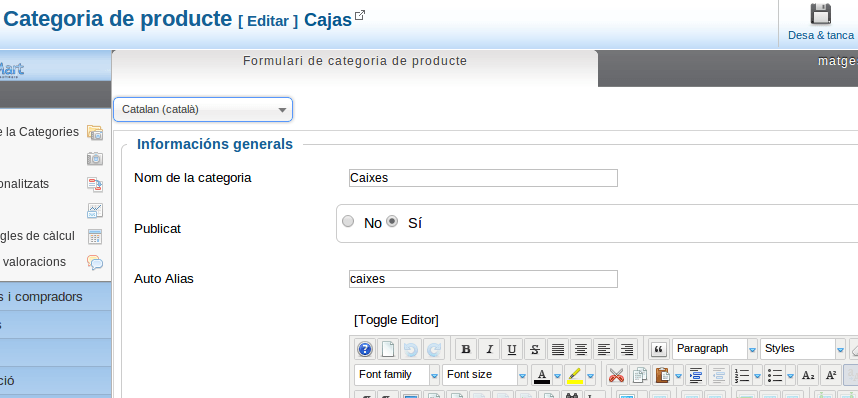Click the Nom de la categoria input field
858x398 pixels.
[483, 178]
